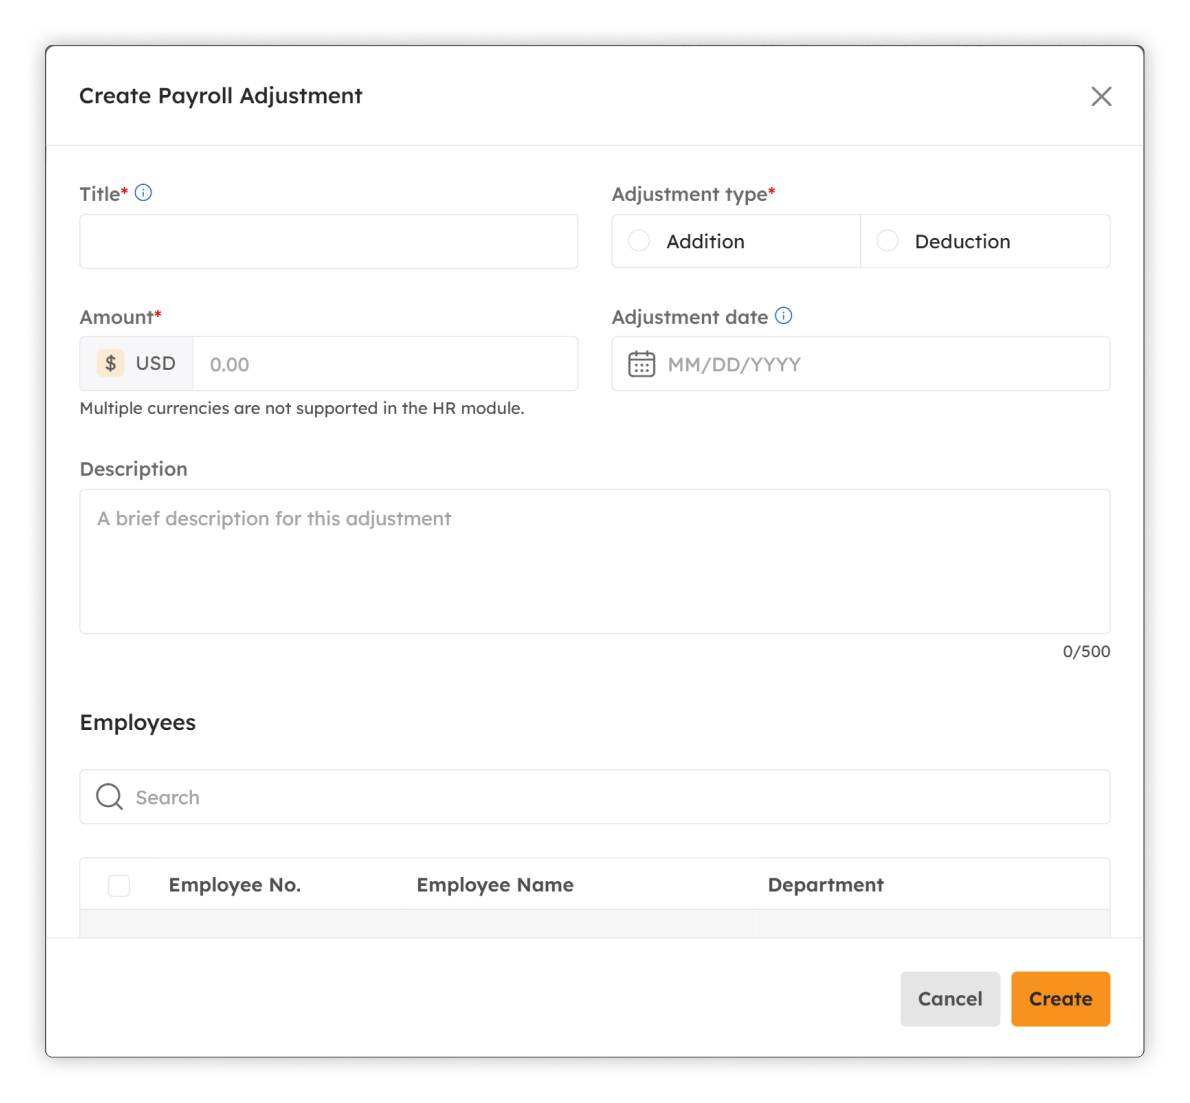1190x1103 pixels.
Task: Click the USD currency label
Action: tap(156, 364)
